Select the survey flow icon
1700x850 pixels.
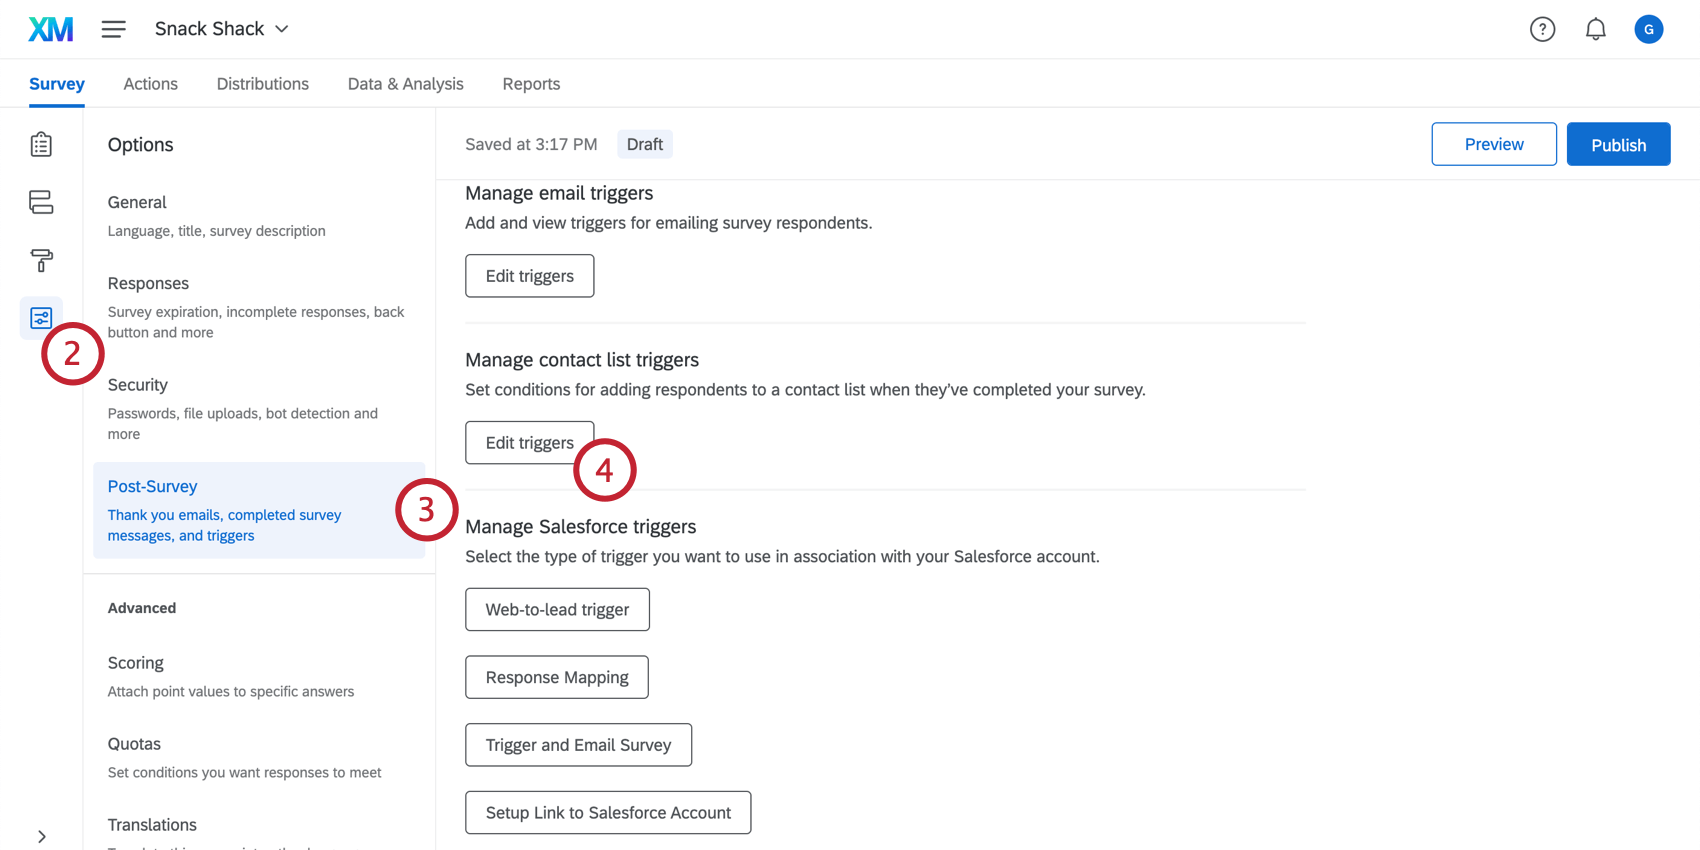click(41, 201)
